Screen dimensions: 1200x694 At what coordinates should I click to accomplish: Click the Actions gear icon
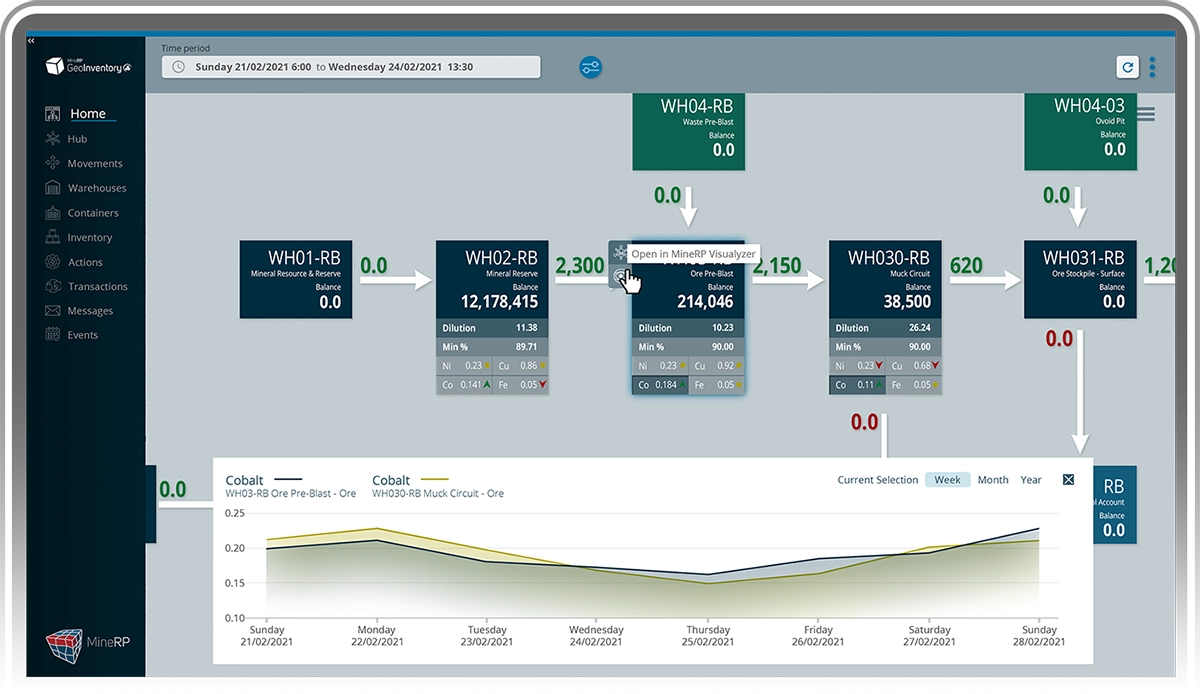(x=53, y=262)
